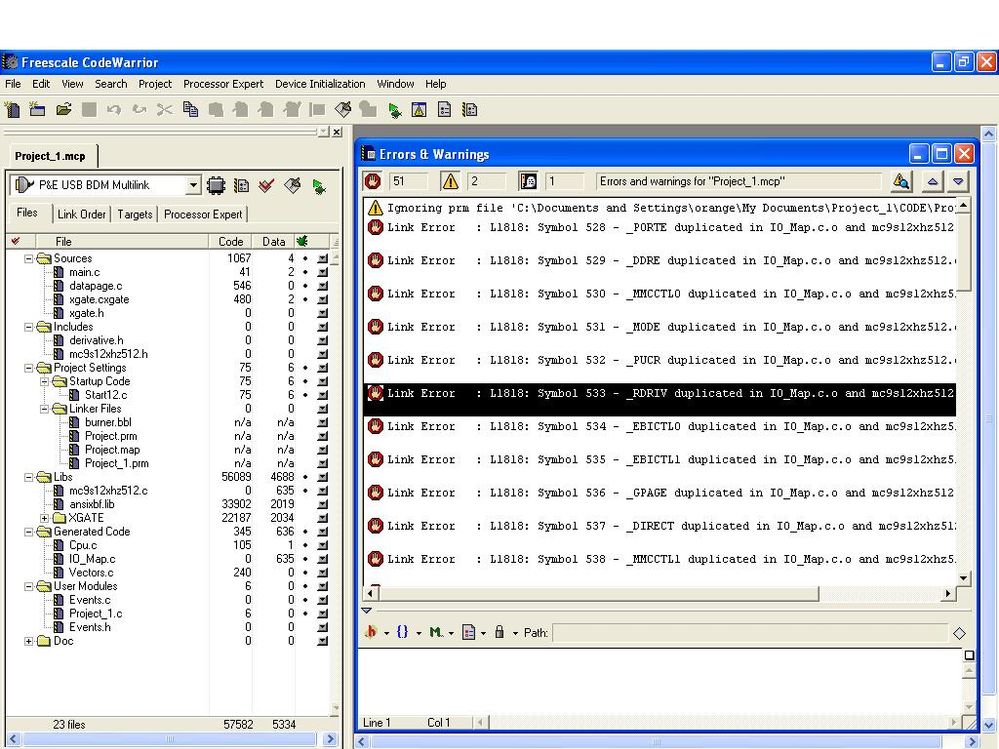The image size is (999, 749).
Task: Go to previous message with up arrow
Action: point(932,182)
